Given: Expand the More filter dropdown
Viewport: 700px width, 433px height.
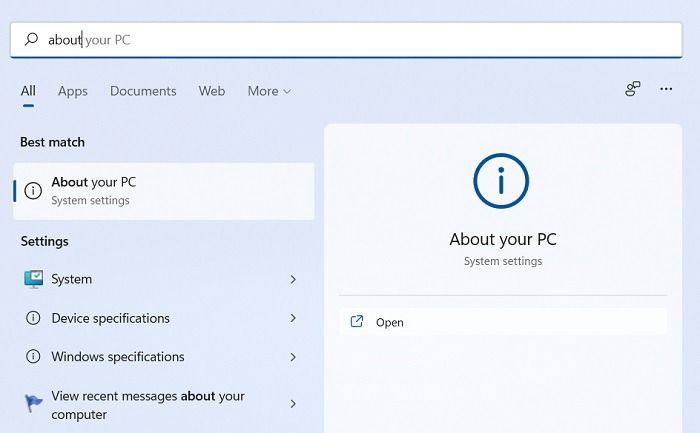Looking at the screenshot, I should 270,91.
